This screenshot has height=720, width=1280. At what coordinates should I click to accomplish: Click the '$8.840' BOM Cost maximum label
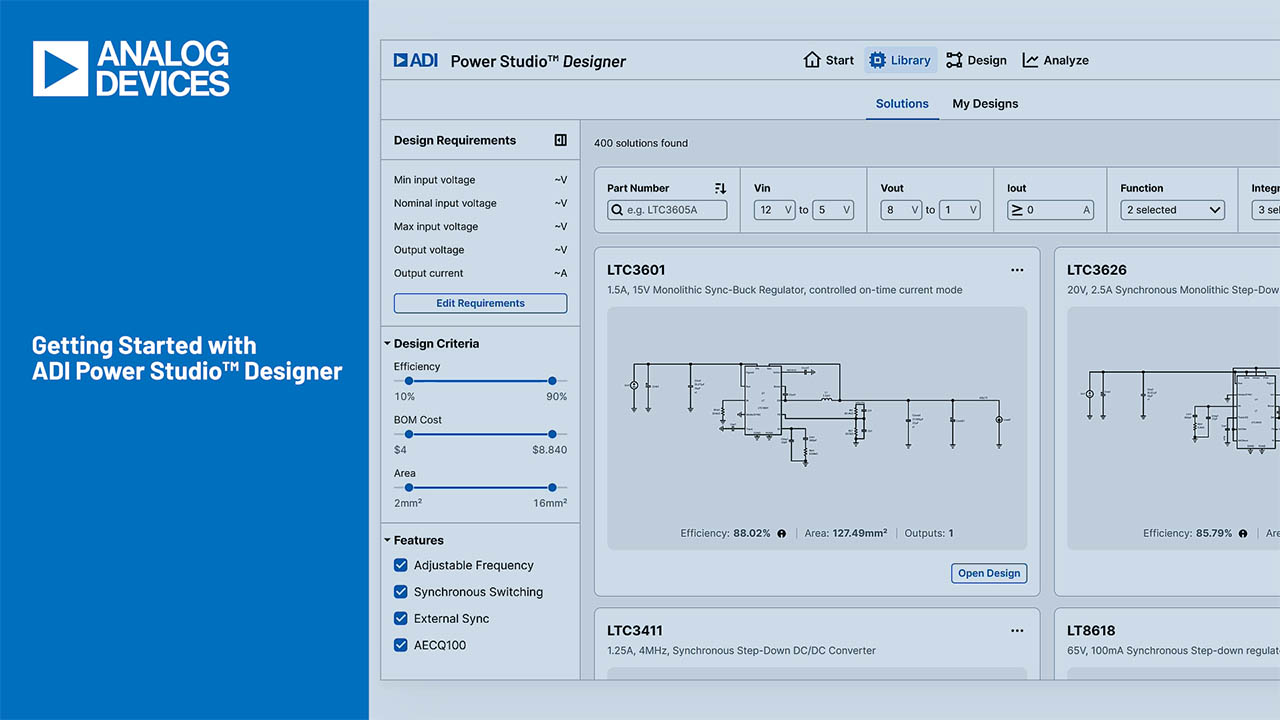[550, 450]
